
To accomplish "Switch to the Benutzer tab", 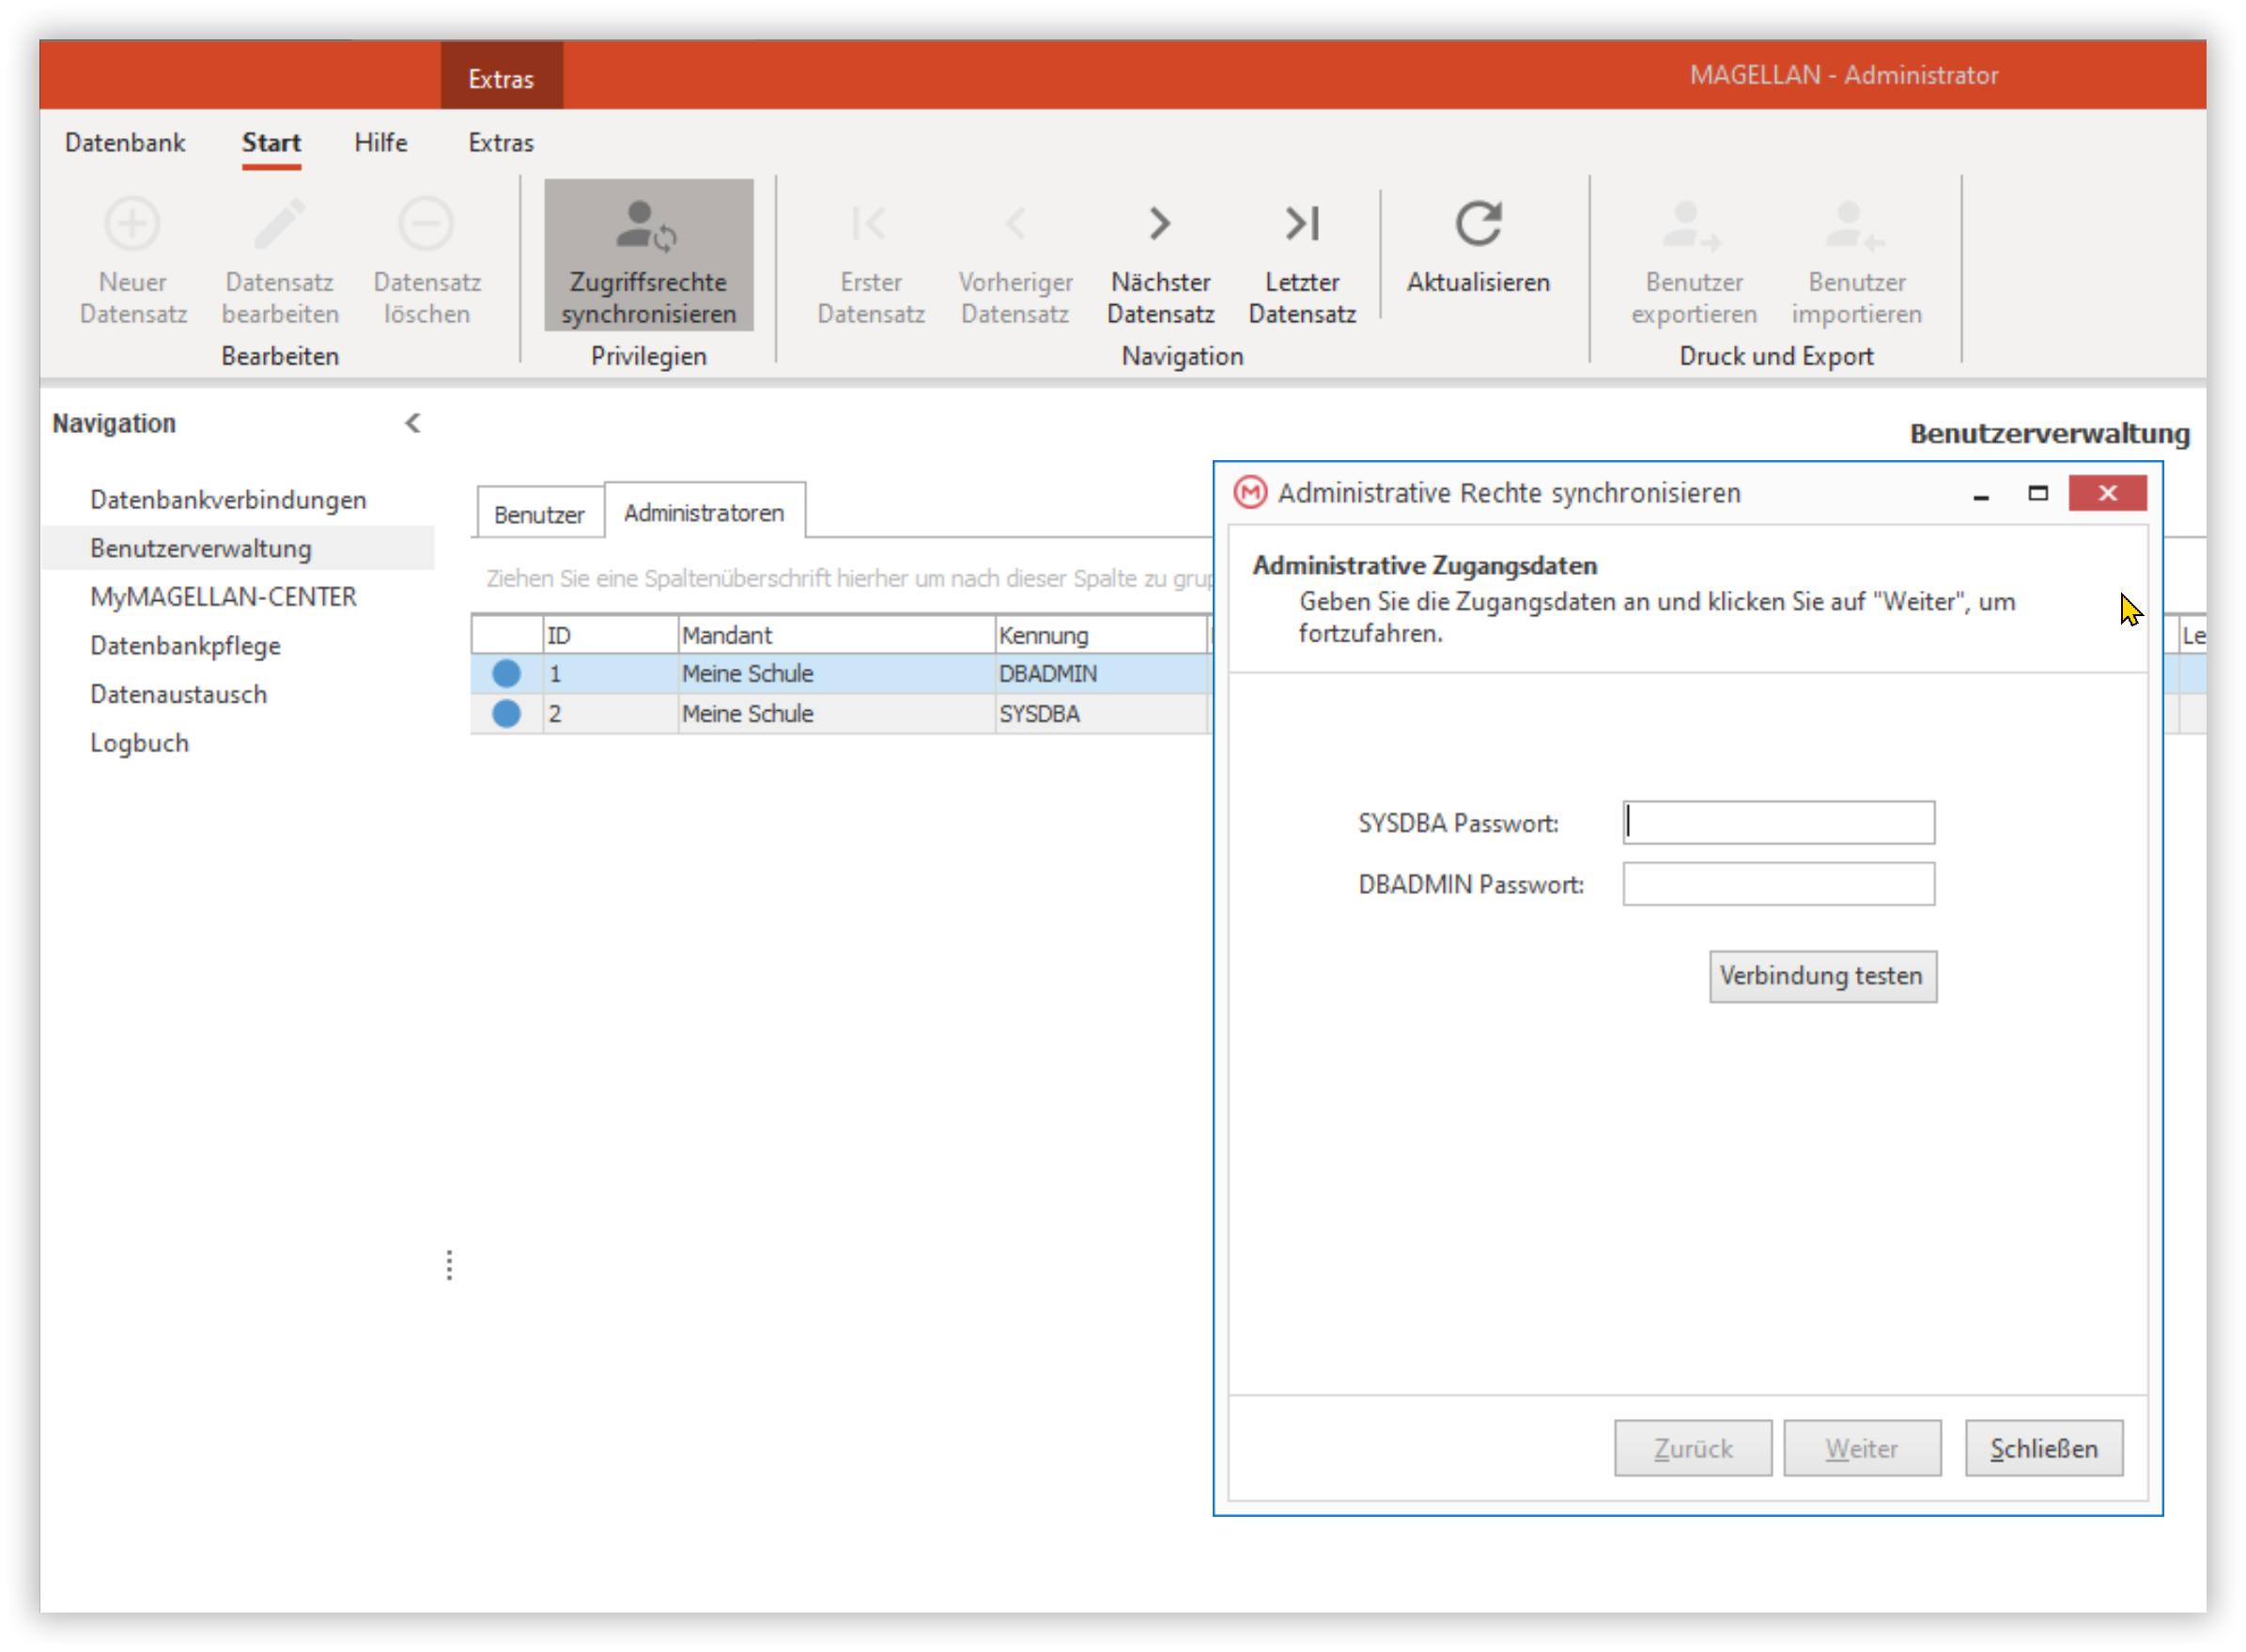I will [539, 514].
